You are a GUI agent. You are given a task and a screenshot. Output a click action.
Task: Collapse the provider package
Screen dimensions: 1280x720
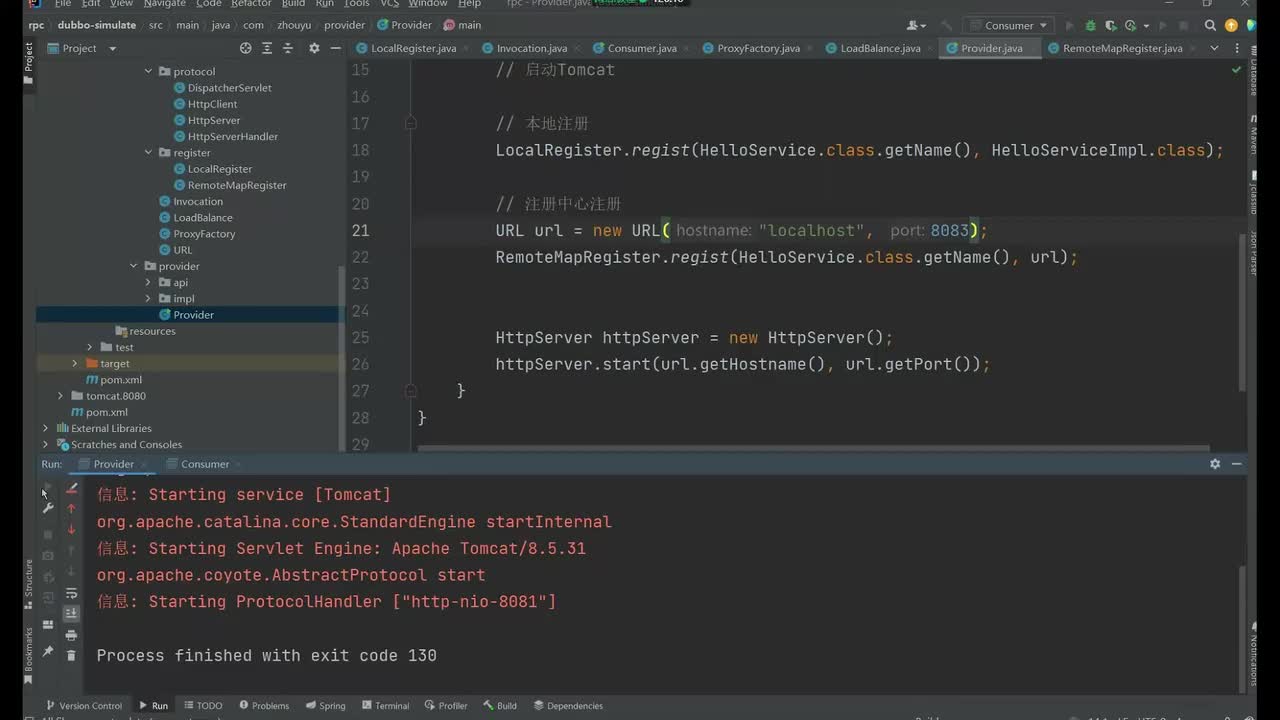134,266
